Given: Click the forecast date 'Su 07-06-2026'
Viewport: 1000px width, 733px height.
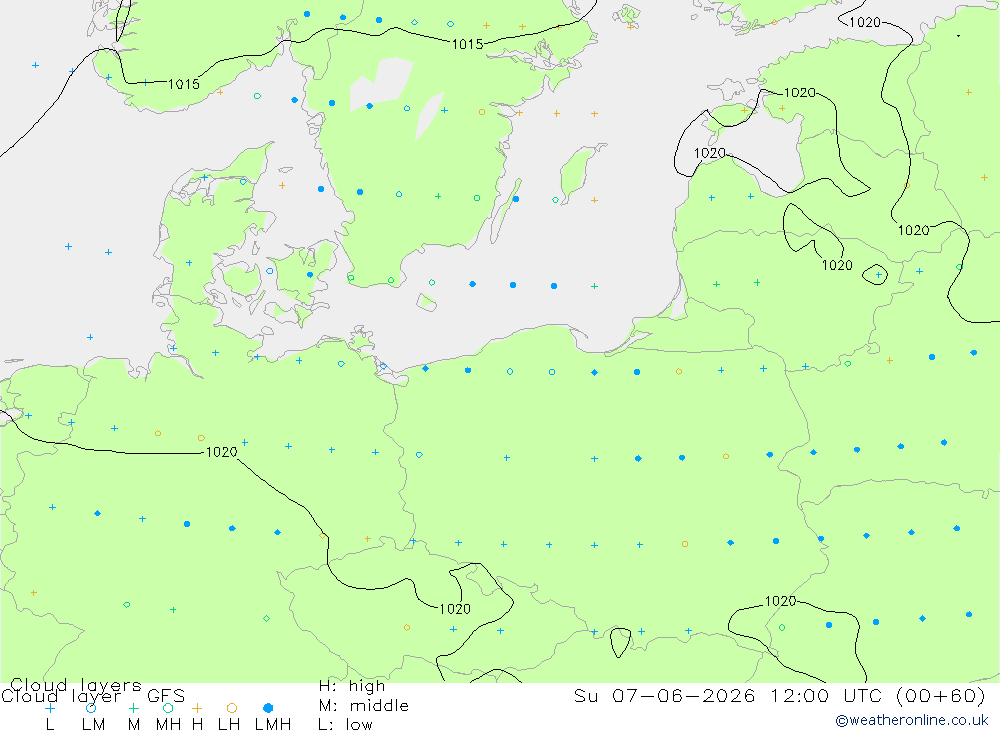Looking at the screenshot, I should click(665, 695).
